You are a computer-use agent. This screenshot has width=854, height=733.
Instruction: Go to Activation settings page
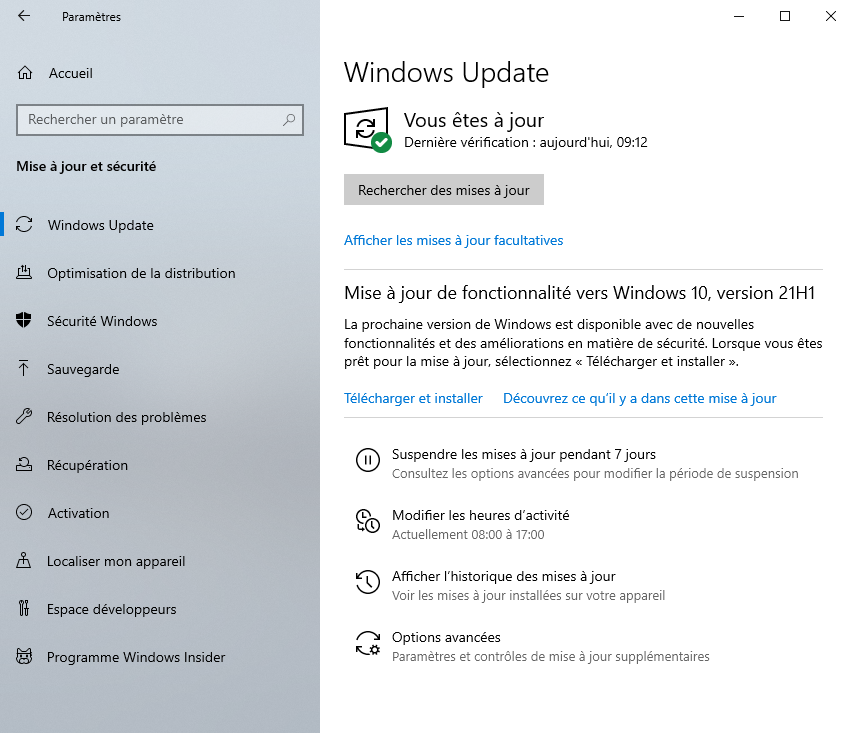[x=78, y=513]
